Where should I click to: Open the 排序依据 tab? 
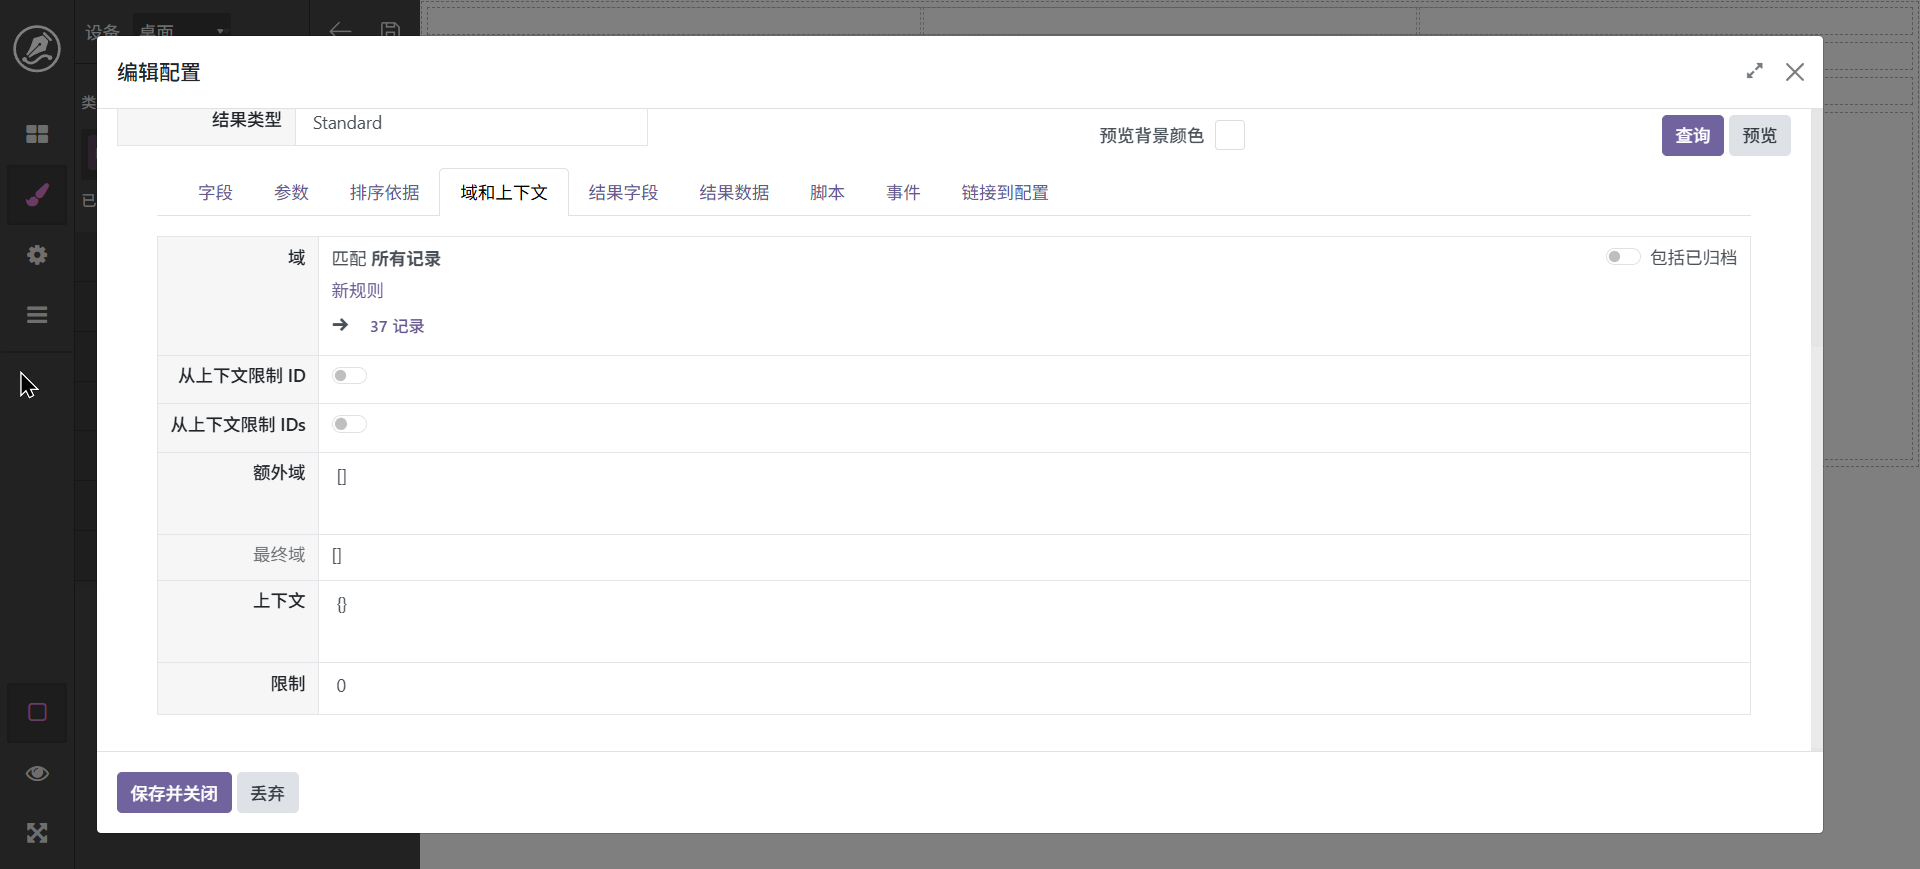coord(384,193)
